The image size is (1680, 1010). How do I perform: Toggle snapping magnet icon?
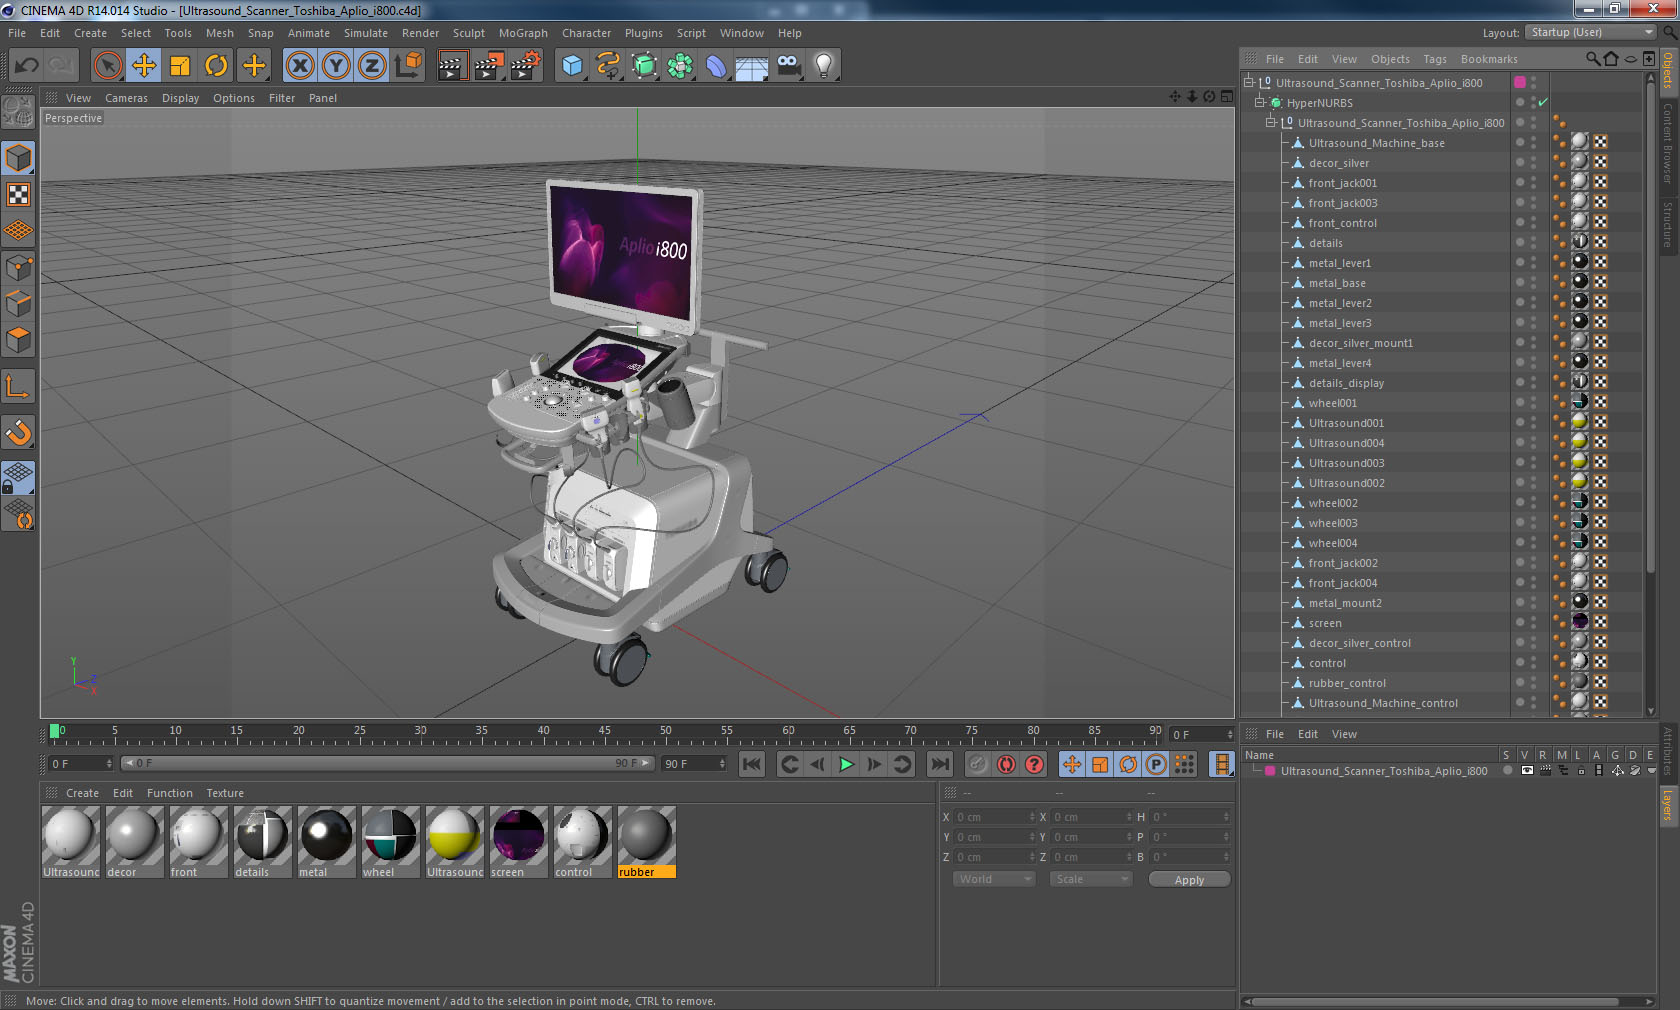pos(19,432)
